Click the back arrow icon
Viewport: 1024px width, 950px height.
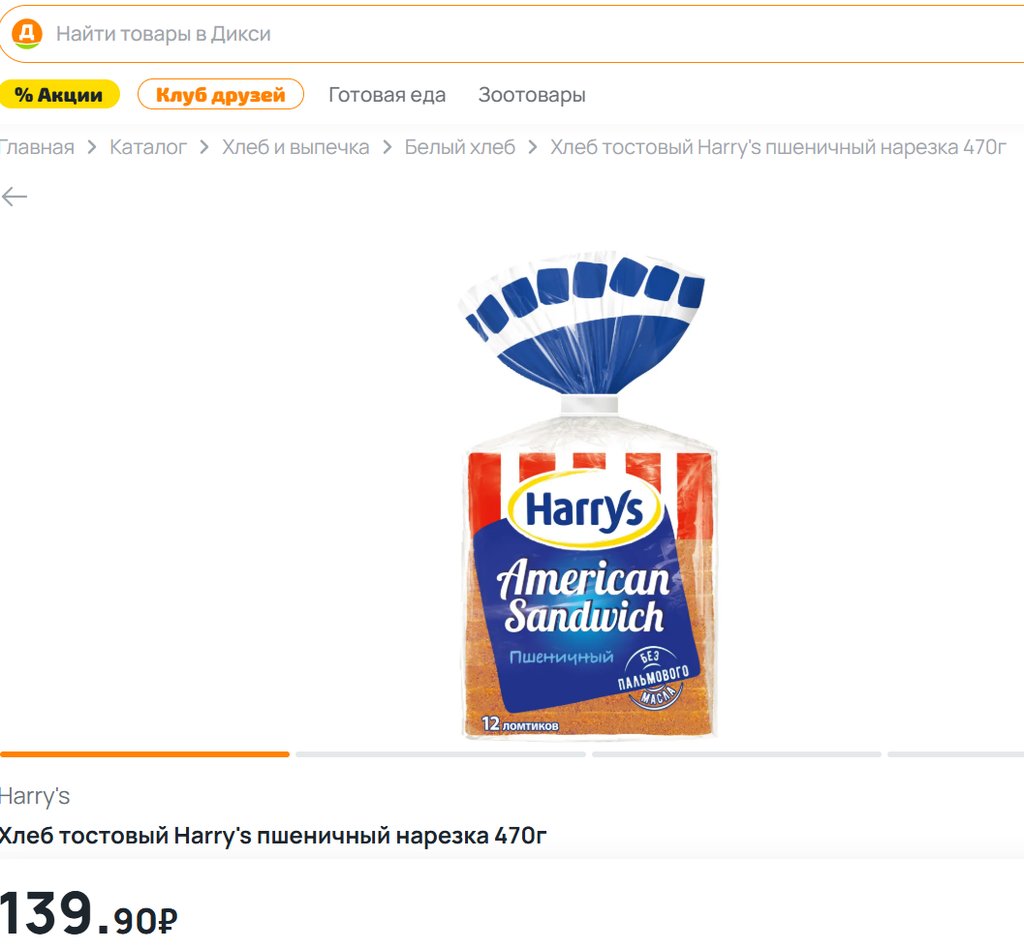[14, 197]
